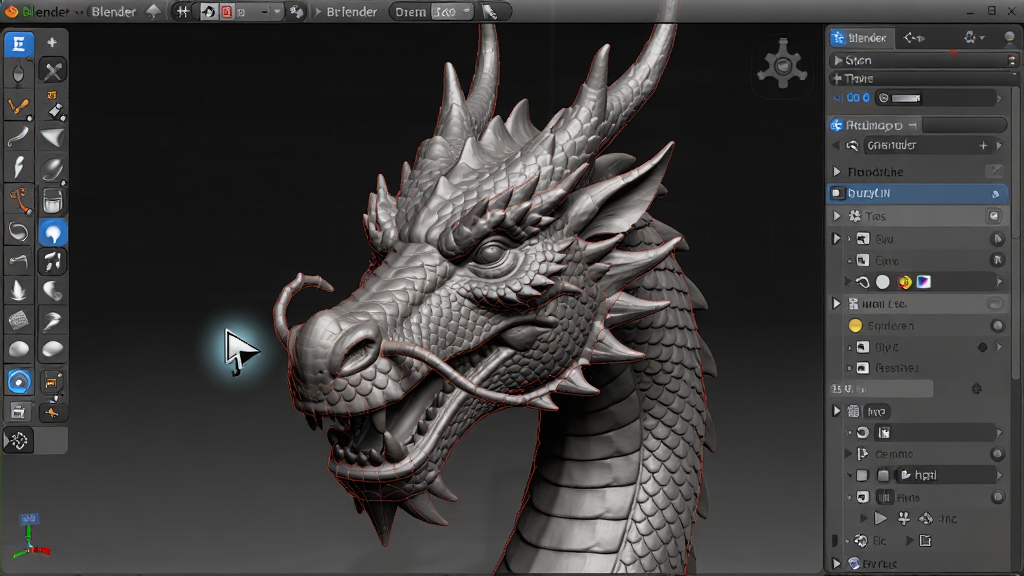Screen dimensions: 1024x576
Task: Switch to the Blender panel tab
Action: [x=859, y=38]
